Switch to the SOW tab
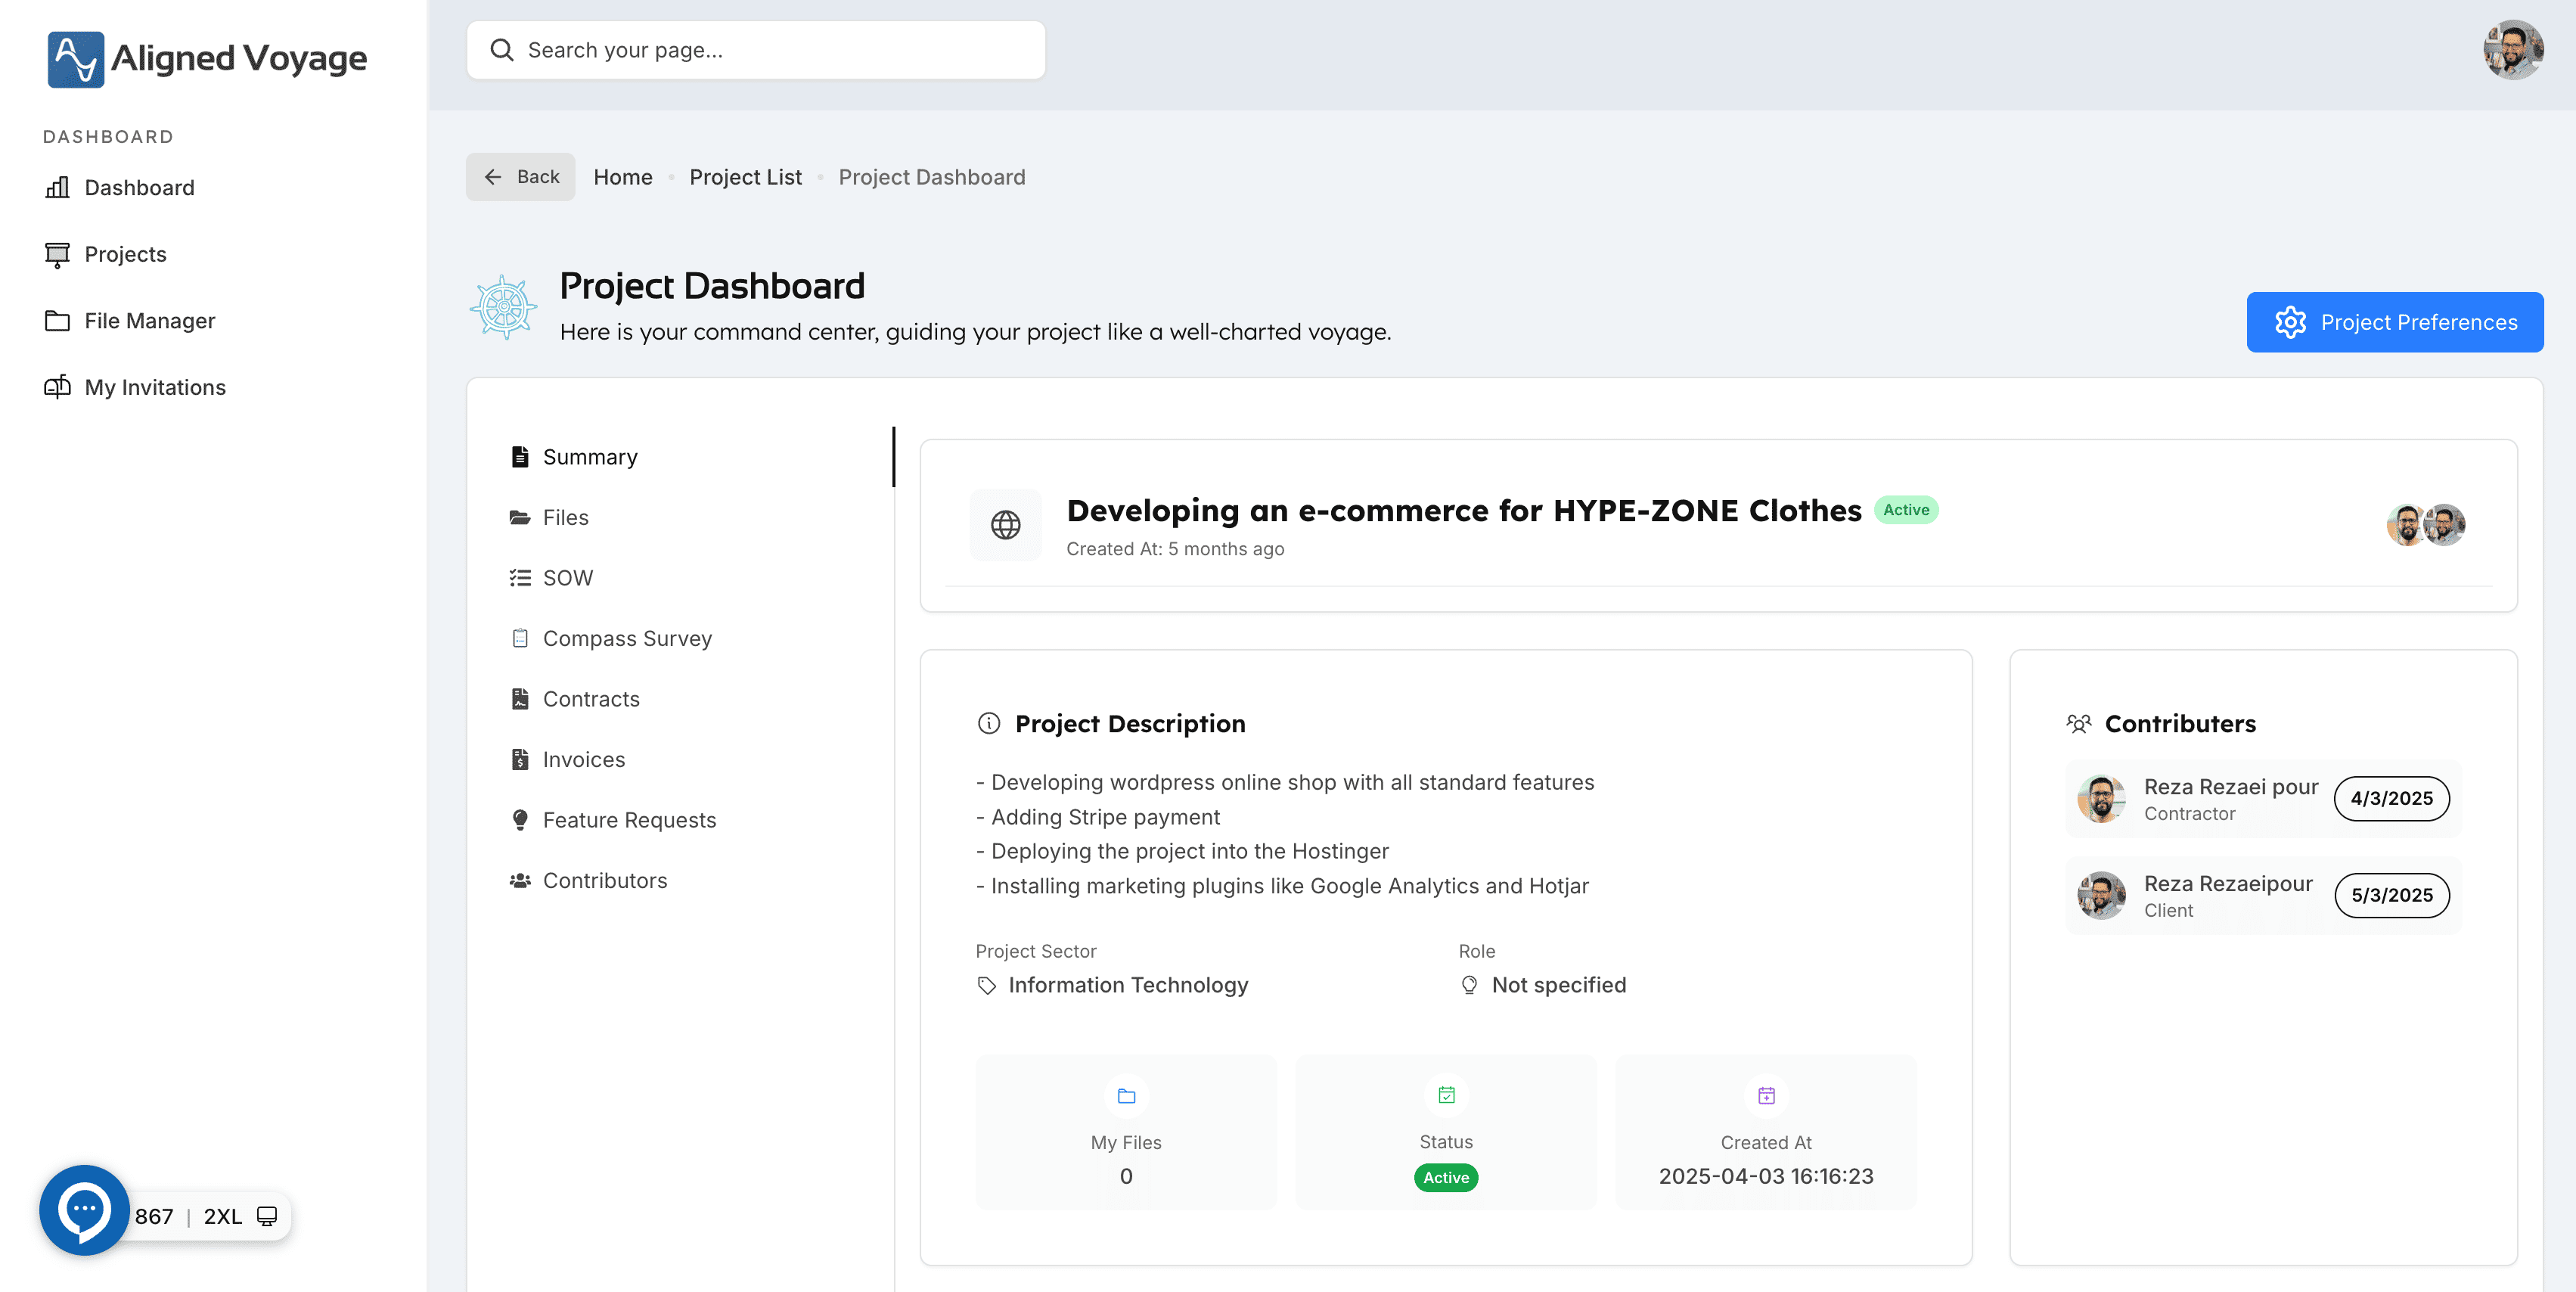This screenshot has width=2576, height=1292. pos(567,578)
